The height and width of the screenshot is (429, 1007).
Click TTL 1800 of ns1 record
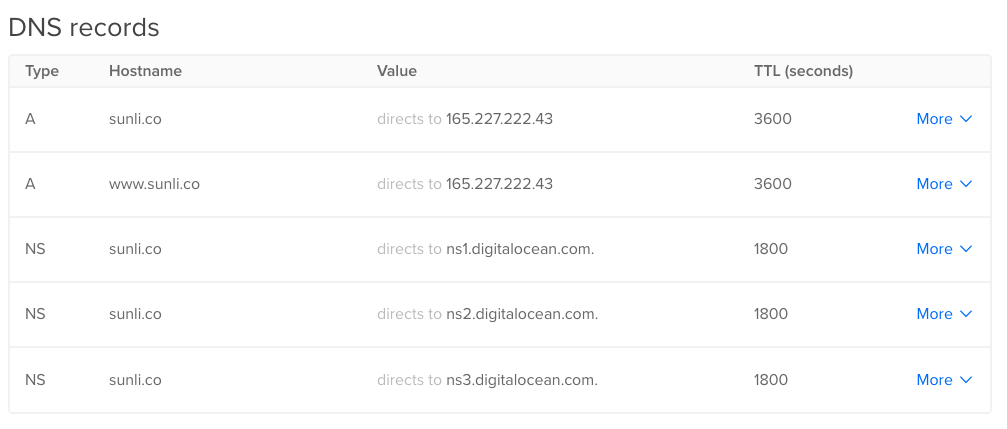pyautogui.click(x=771, y=249)
